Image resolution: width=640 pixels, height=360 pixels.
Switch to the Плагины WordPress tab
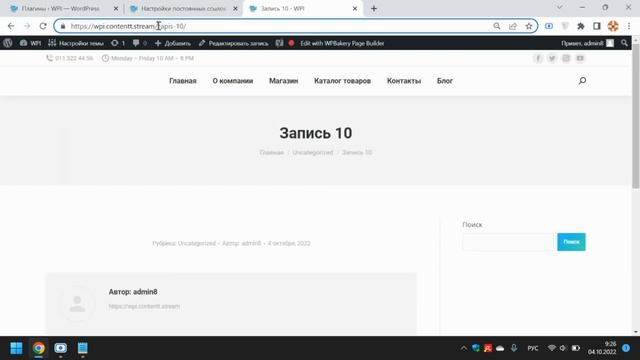click(60, 9)
